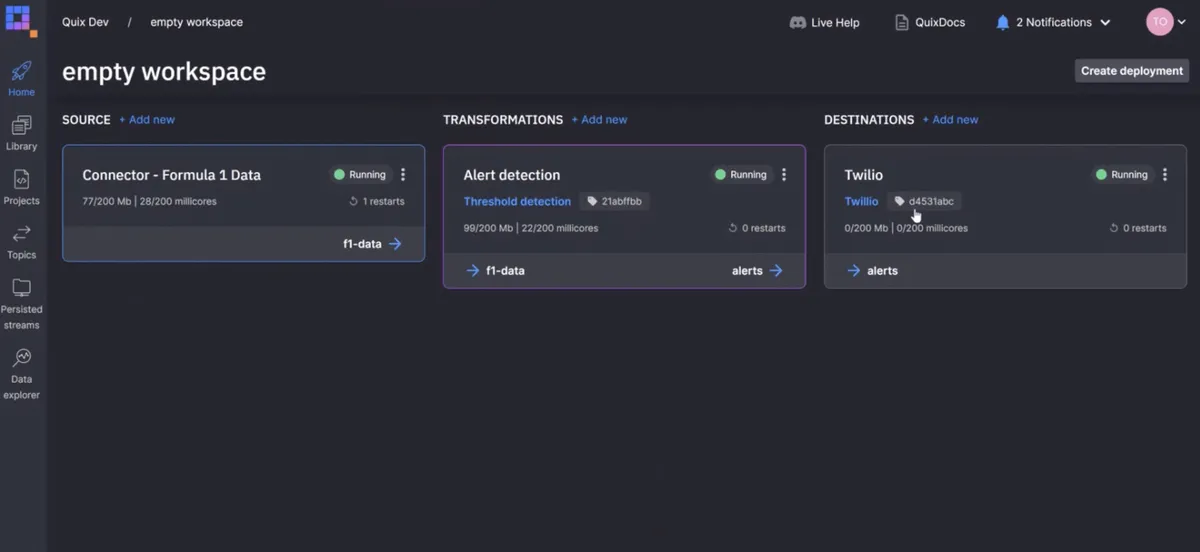Open the Threshold detection project link
Screen dimensions: 1200x552
[517, 202]
